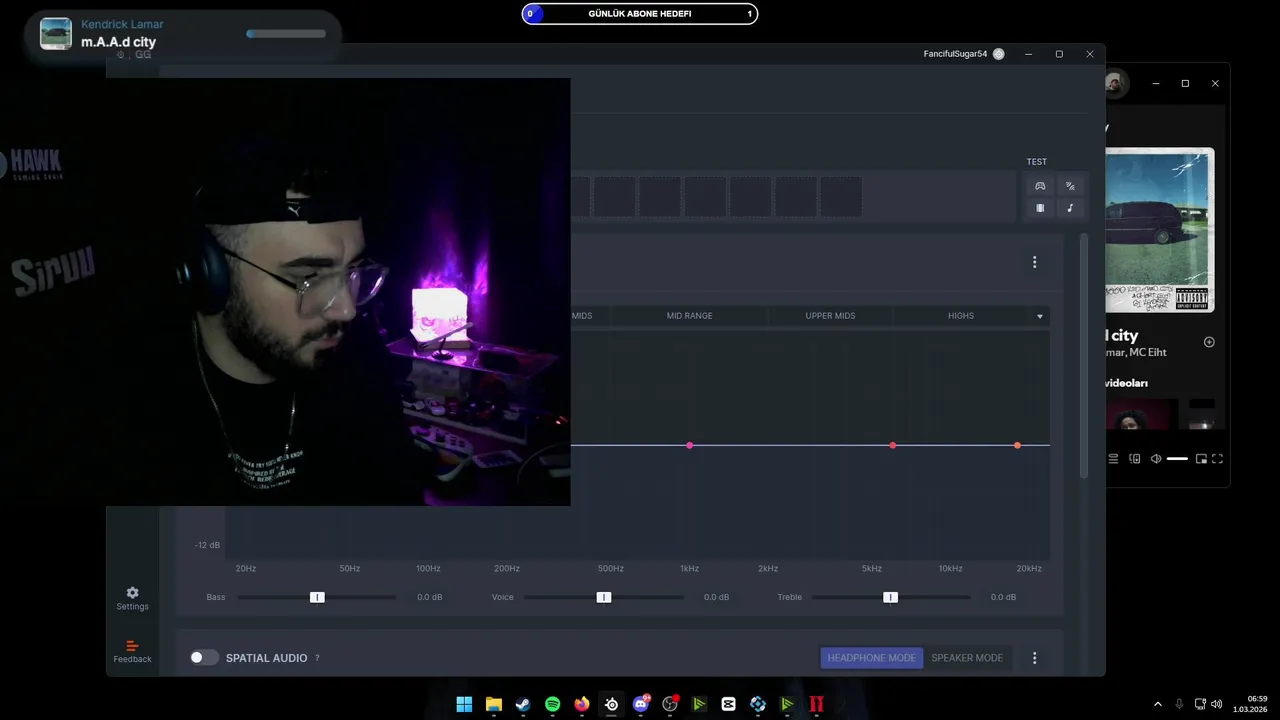Play the film strip test sound
Screen dimensions: 1280x720
[x=1040, y=208]
